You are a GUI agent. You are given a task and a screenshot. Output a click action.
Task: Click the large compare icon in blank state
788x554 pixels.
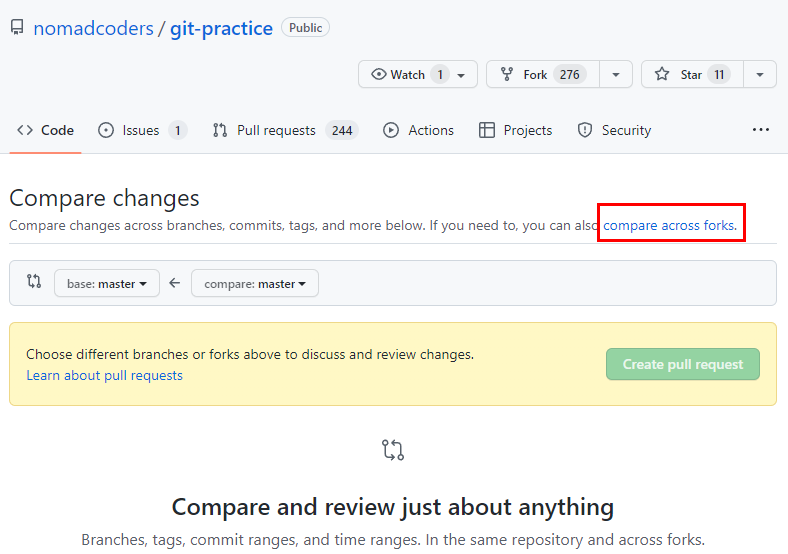[x=392, y=450]
